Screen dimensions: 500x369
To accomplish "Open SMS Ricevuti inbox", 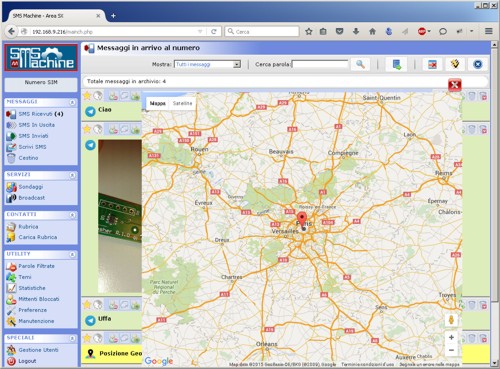I will [x=41, y=114].
